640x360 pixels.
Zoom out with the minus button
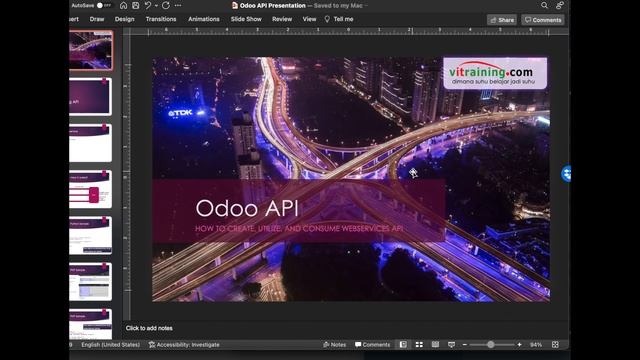[x=464, y=345]
